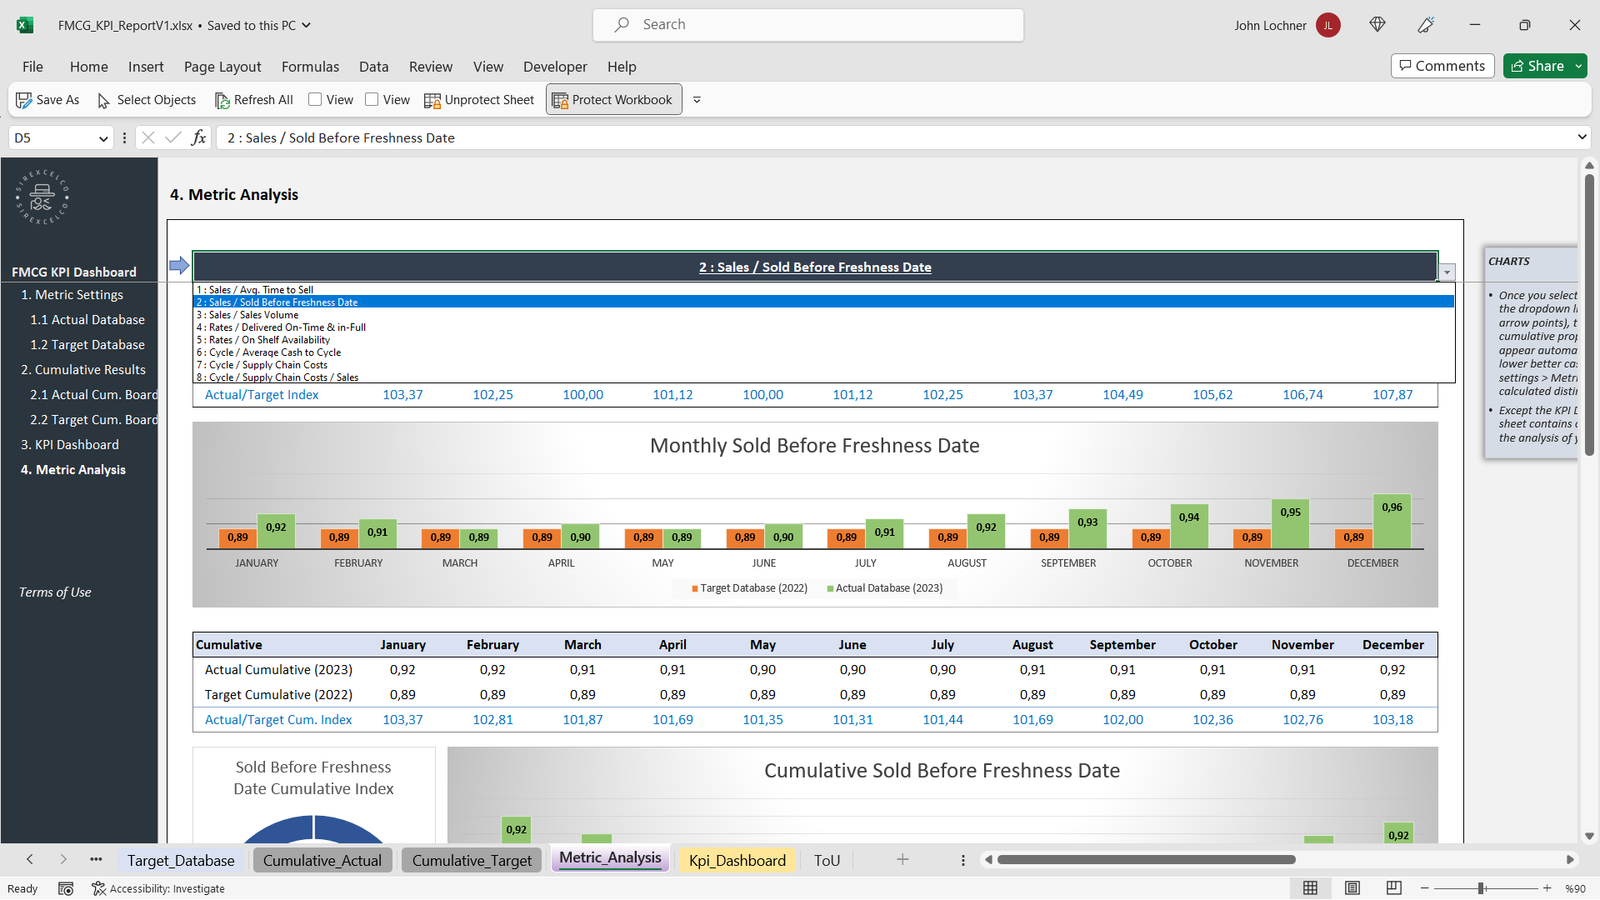Click the Select Objects cursor icon
The height and width of the screenshot is (900, 1600).
click(x=103, y=100)
